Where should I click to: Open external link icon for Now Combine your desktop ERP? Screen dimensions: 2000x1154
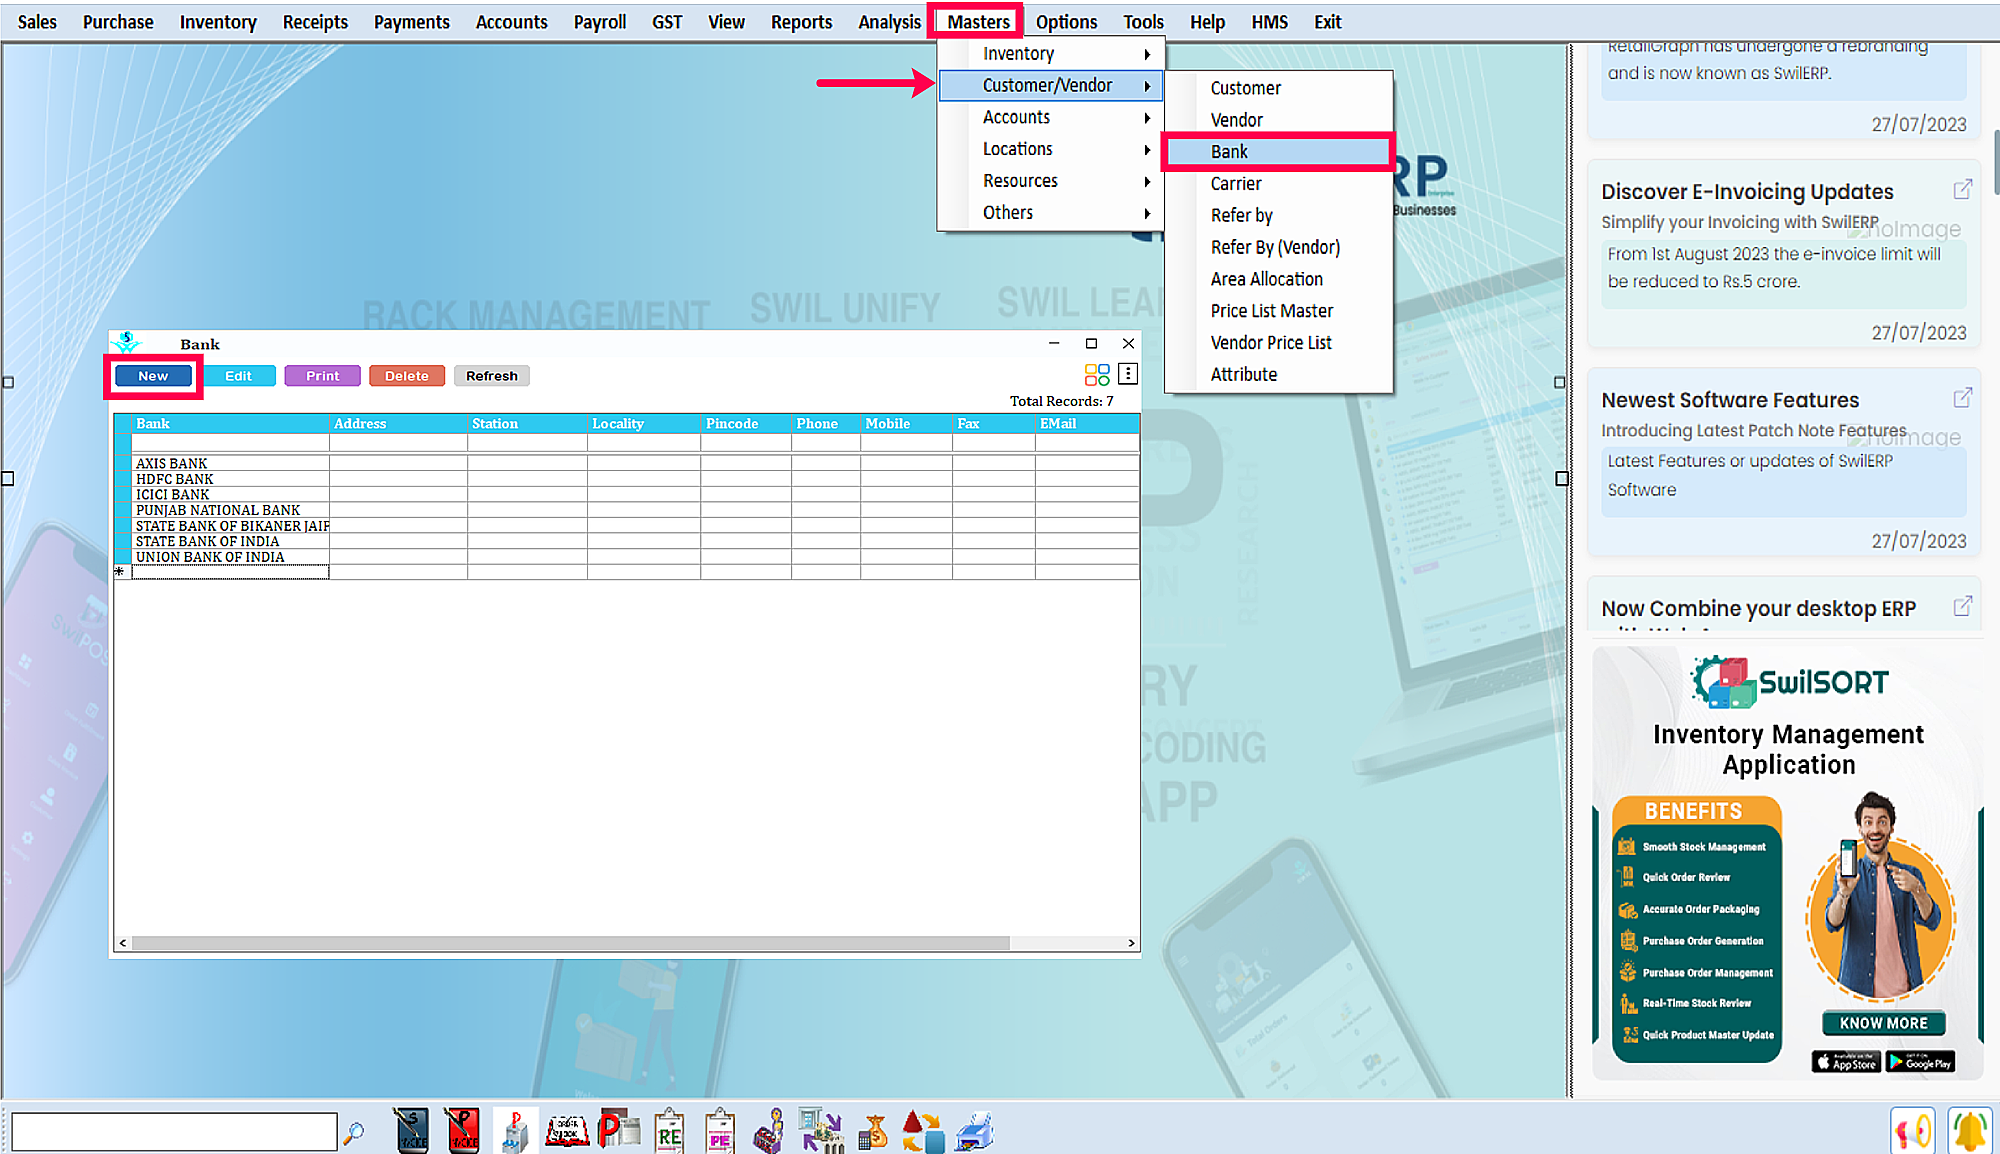pos(1962,606)
